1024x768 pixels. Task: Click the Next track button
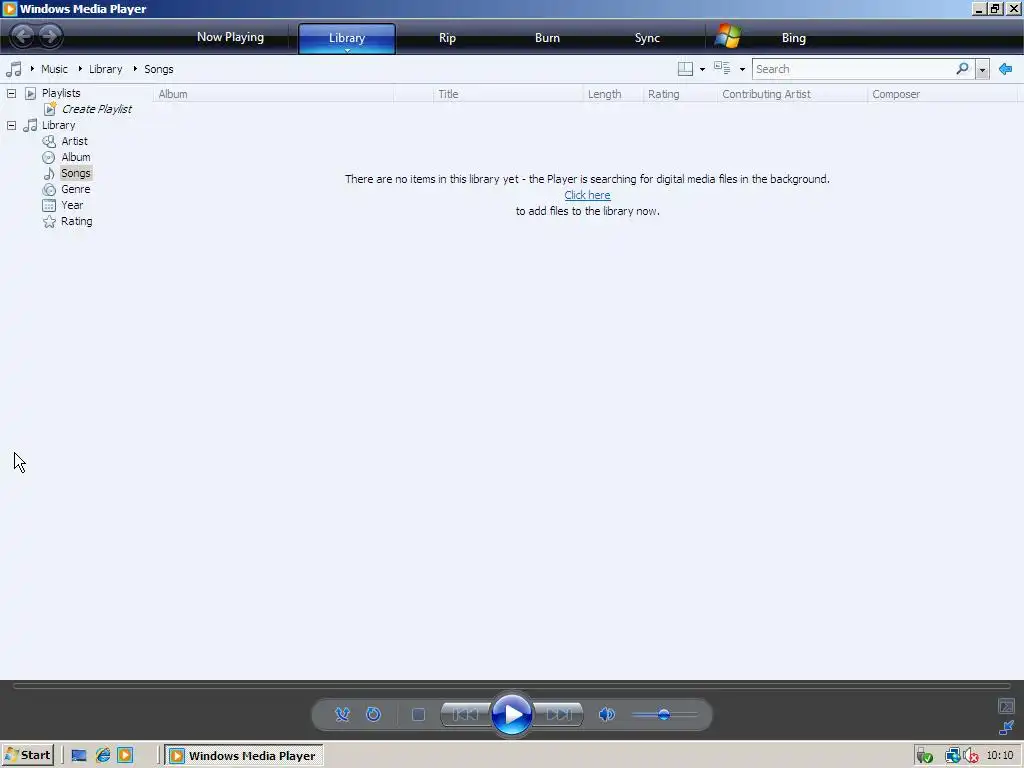tap(558, 714)
